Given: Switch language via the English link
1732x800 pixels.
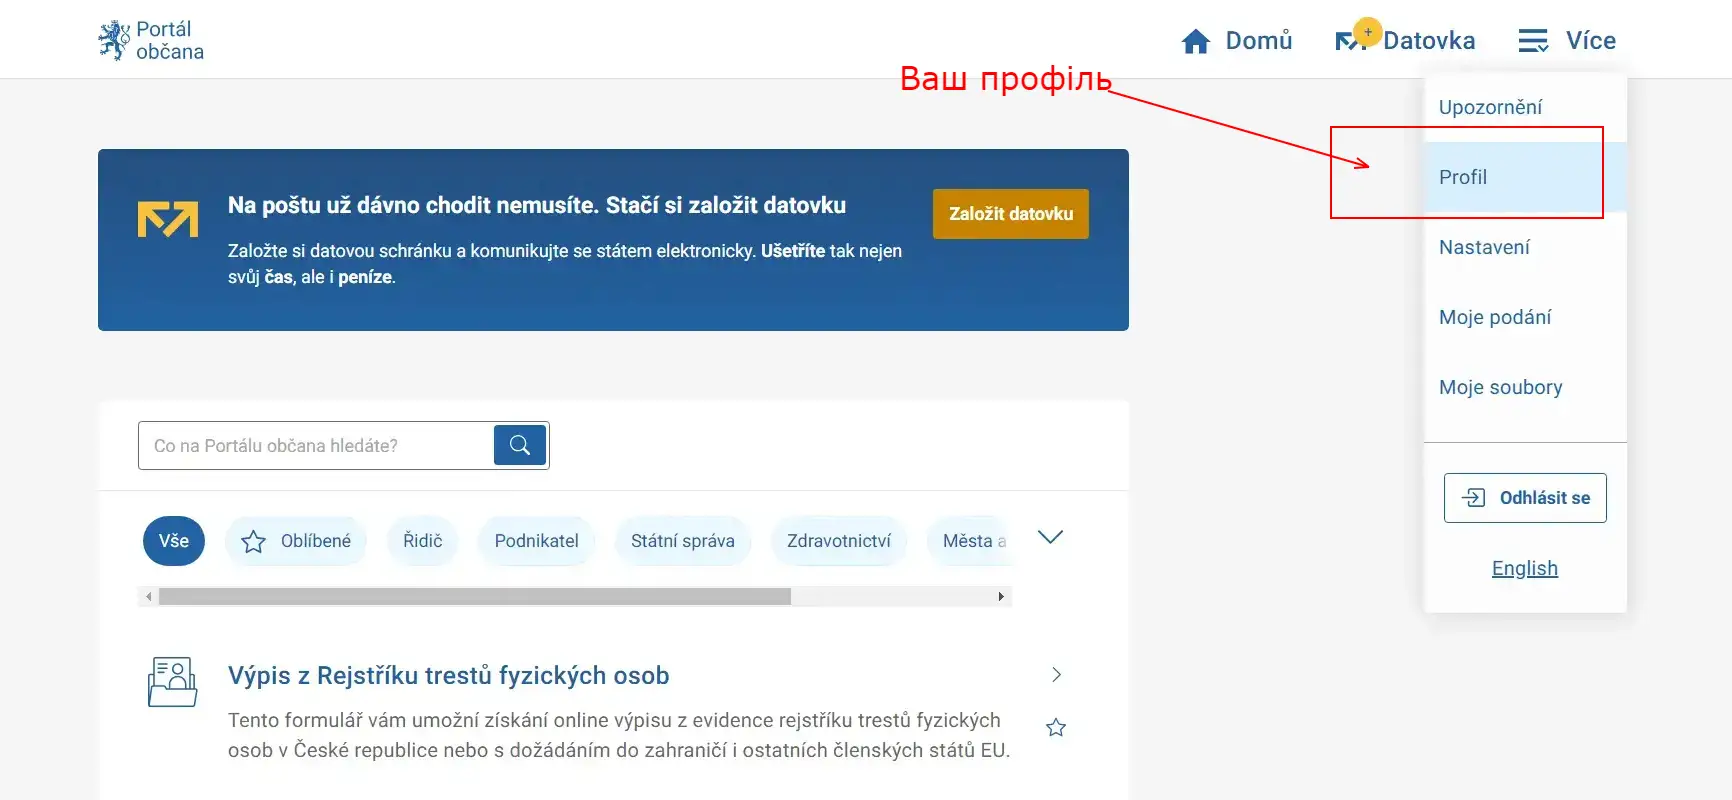Looking at the screenshot, I should pyautogui.click(x=1525, y=568).
